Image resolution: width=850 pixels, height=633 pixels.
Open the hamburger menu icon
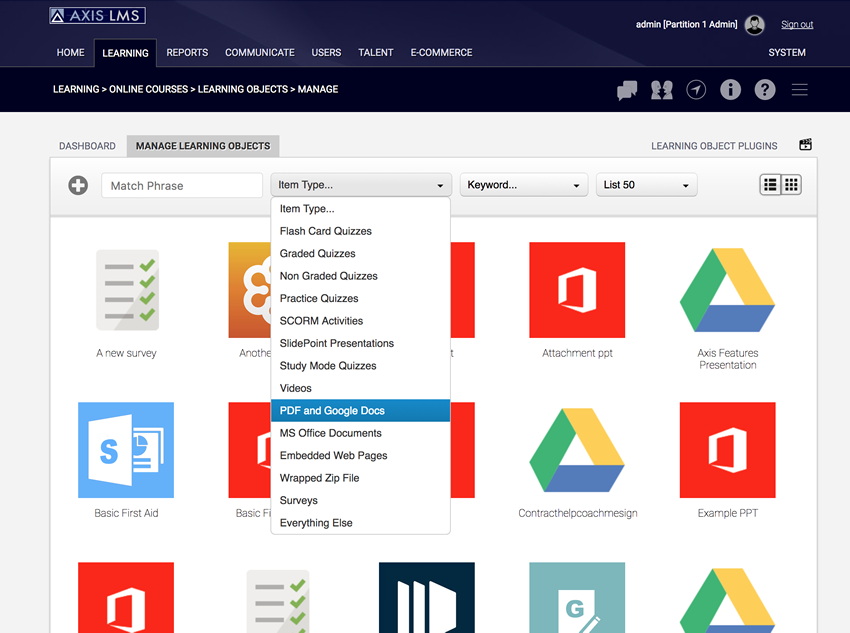coord(800,90)
